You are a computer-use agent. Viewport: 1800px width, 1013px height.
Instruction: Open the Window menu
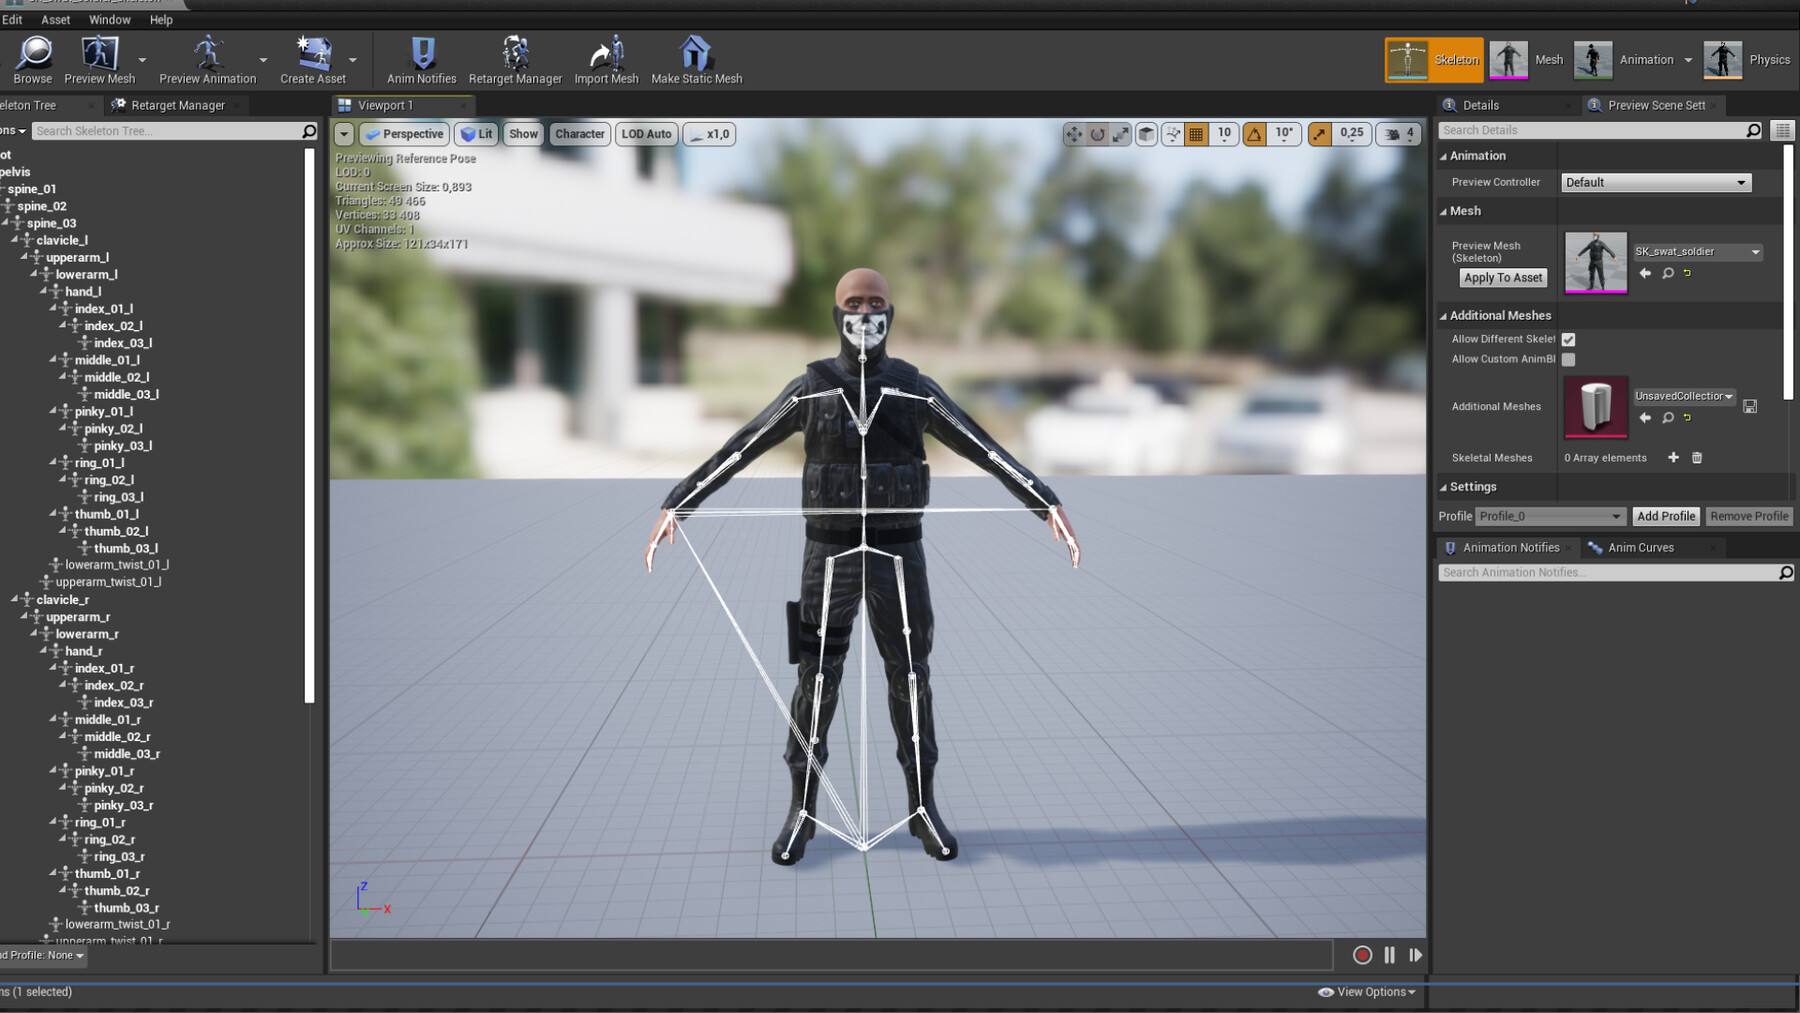[x=109, y=20]
